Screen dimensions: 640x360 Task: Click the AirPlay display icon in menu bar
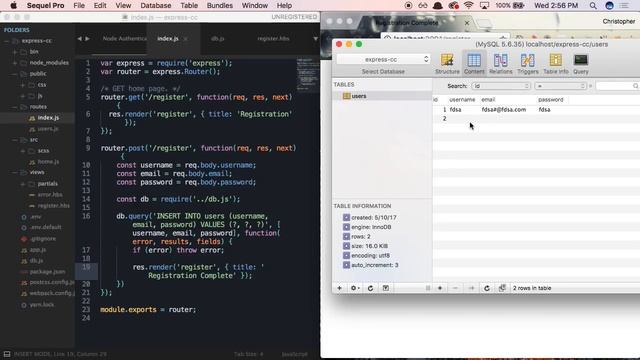(484, 6)
